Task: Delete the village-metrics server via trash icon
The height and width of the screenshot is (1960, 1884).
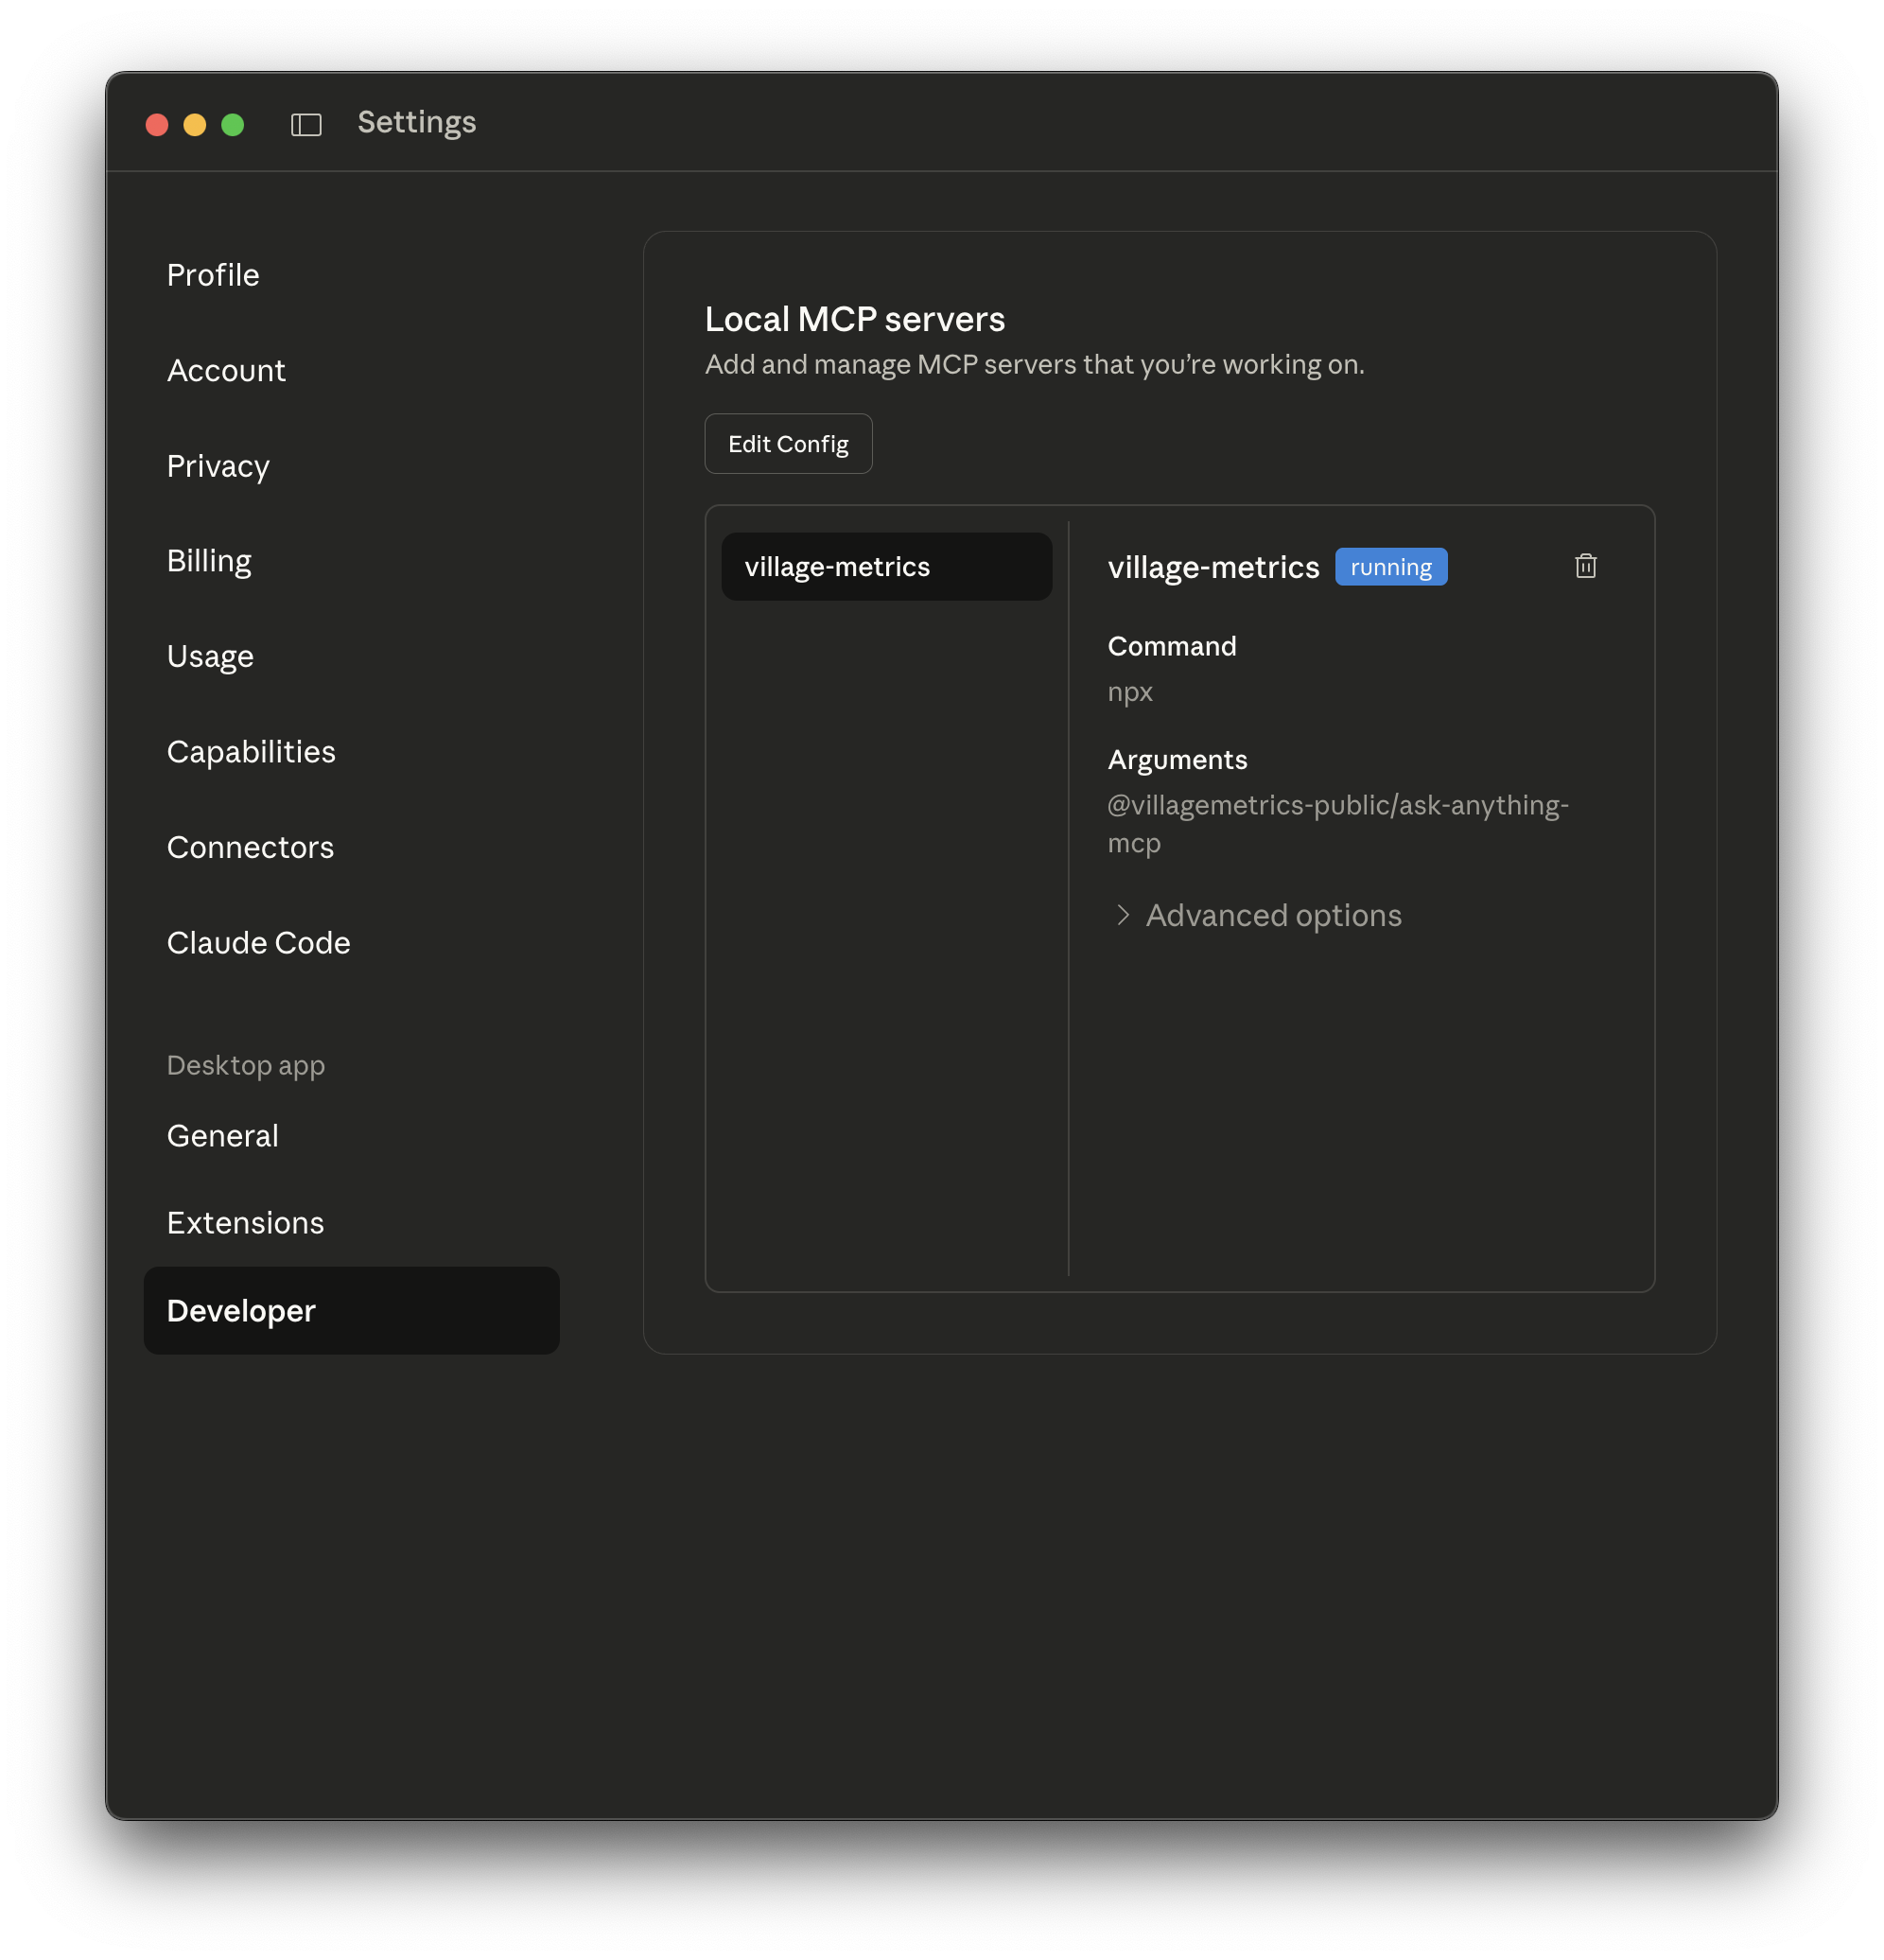Action: click(x=1586, y=566)
